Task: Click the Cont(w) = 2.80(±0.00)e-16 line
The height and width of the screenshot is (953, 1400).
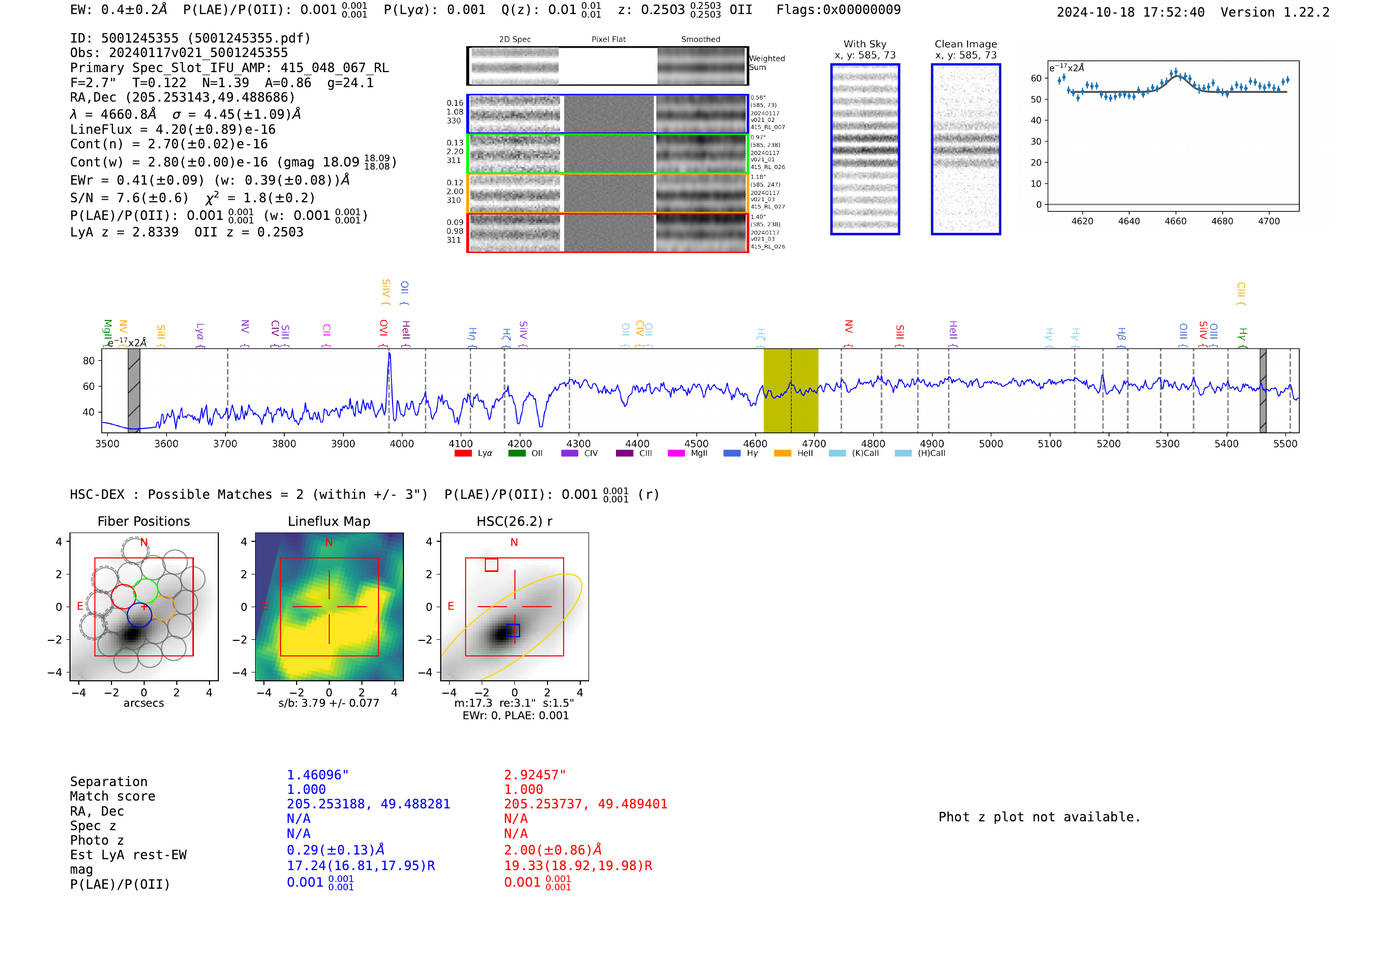Action: [233, 161]
